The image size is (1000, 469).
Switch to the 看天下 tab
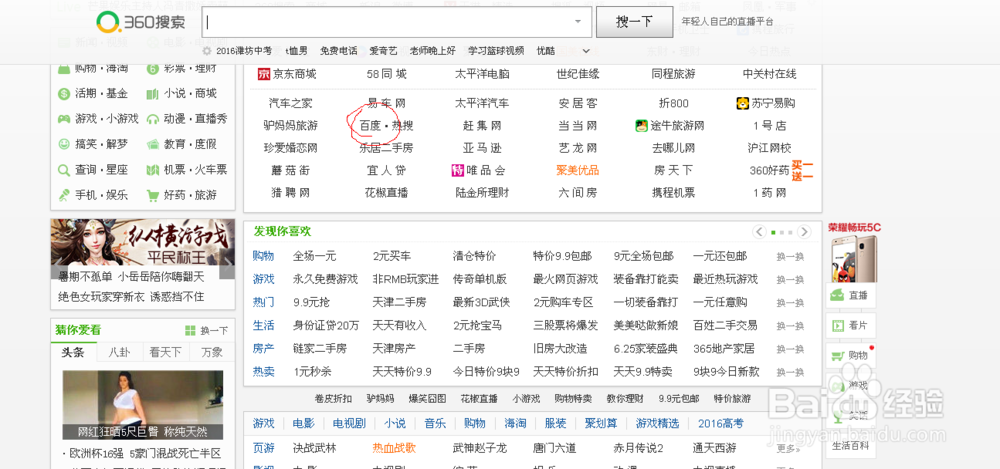pos(165,352)
